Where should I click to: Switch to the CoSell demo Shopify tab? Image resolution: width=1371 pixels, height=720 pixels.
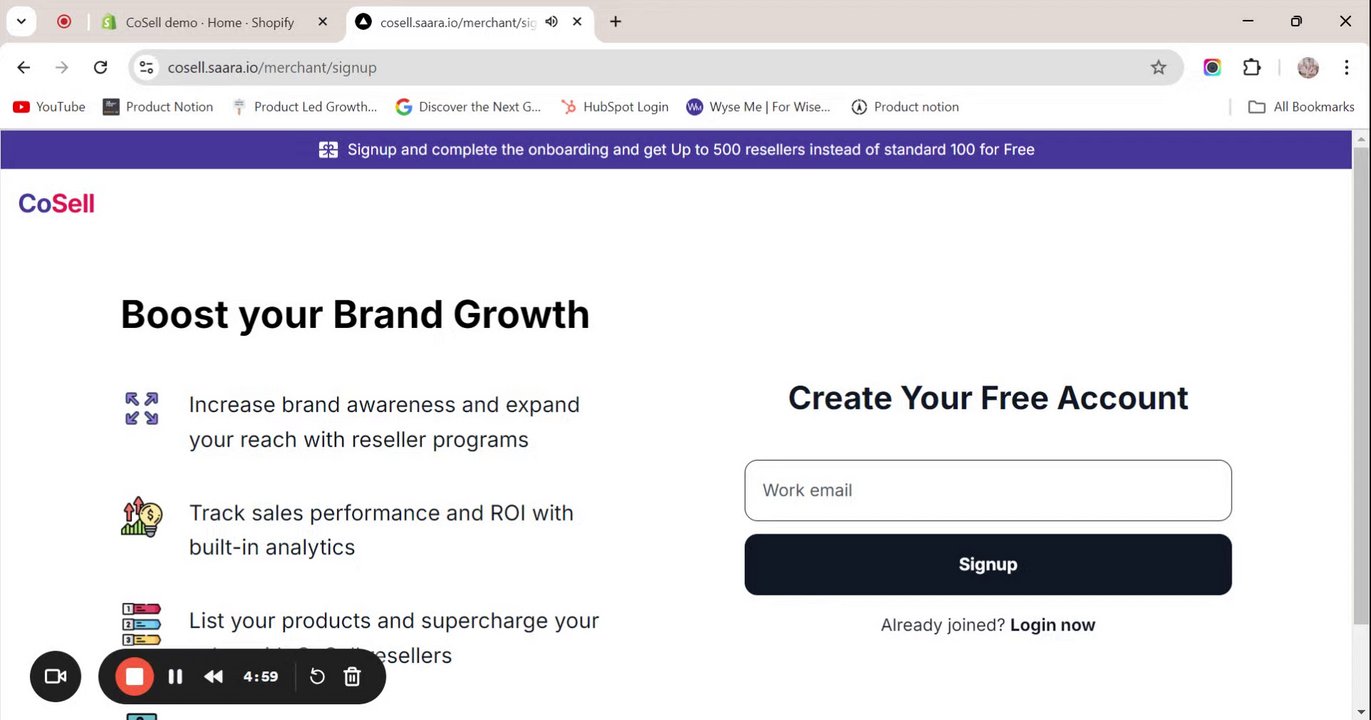tap(210, 22)
